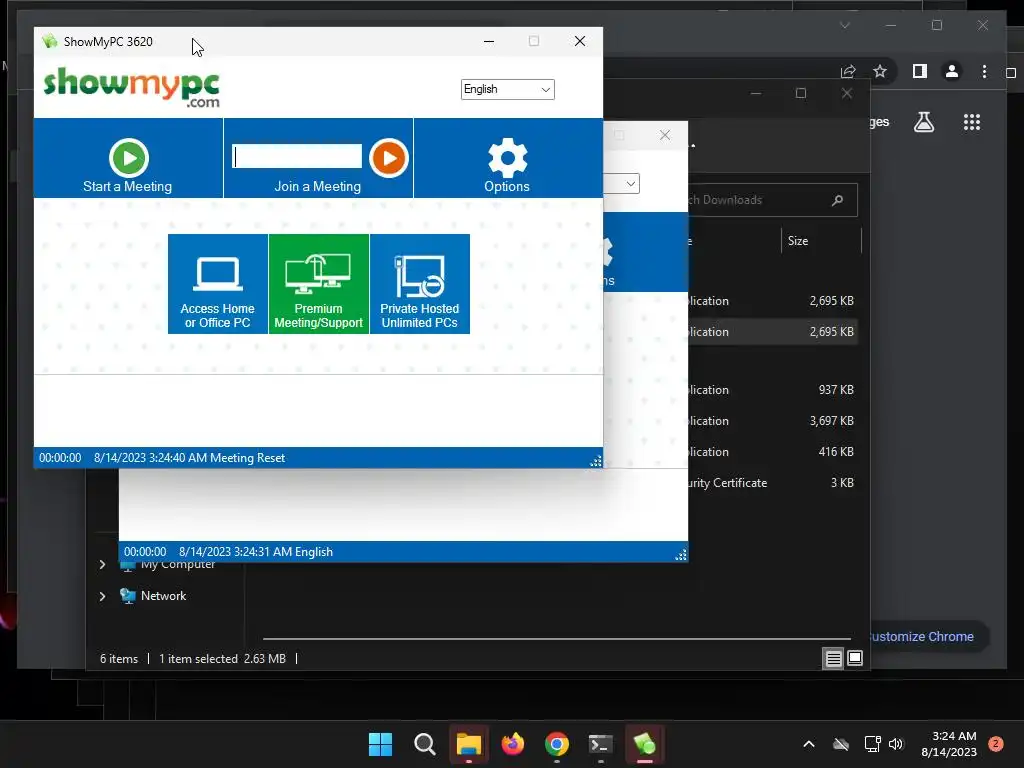Select the highlighted 2,695 KB file row
Image resolution: width=1024 pixels, height=768 pixels.
(x=773, y=332)
